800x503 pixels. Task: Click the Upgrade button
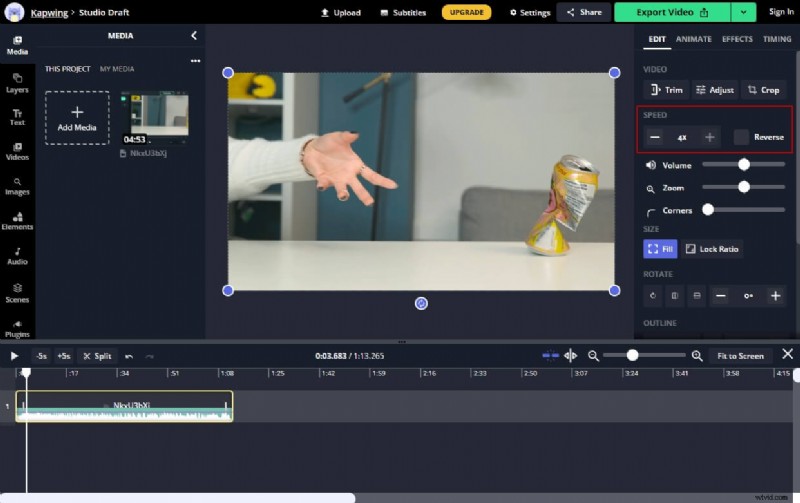pos(466,12)
